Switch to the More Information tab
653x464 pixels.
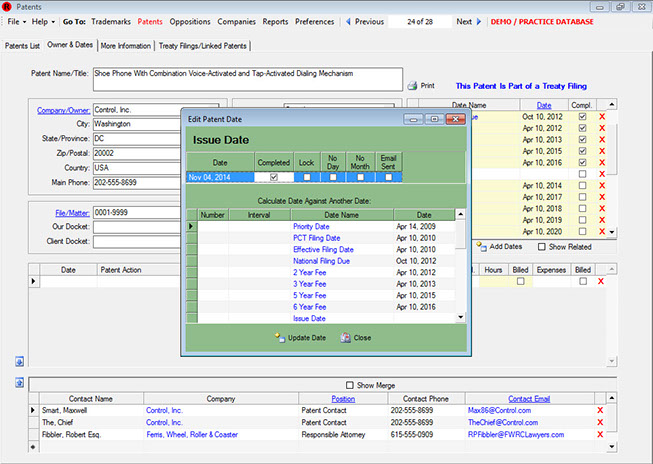click(x=126, y=45)
